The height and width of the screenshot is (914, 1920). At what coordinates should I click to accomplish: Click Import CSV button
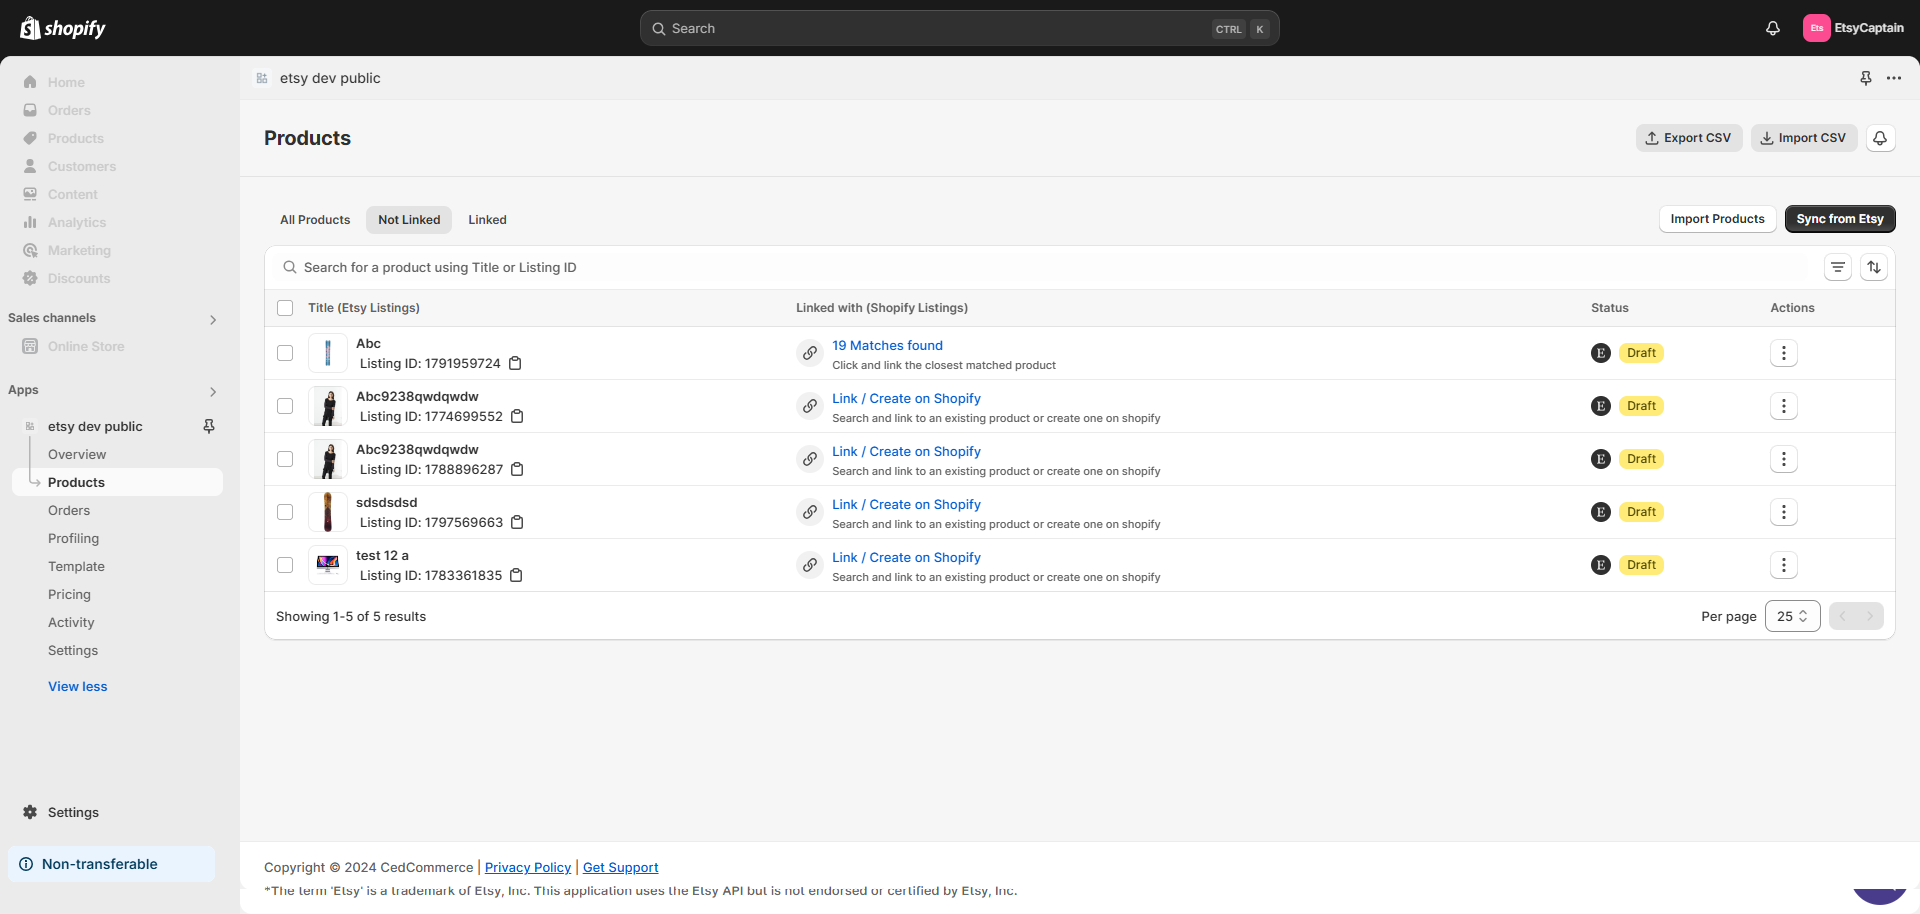1804,138
